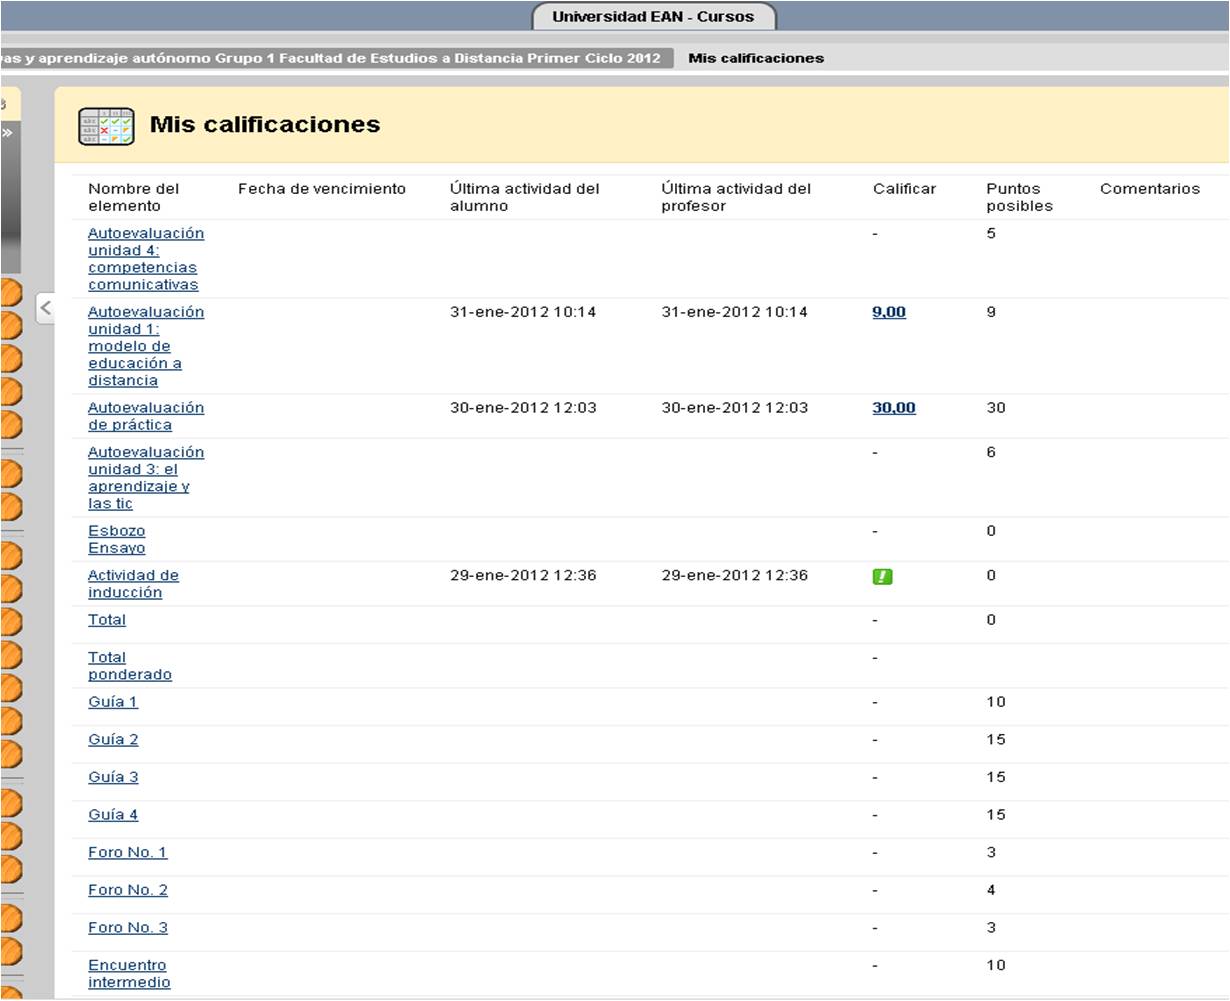Click the Mis calificaciones gradebook icon
Viewport: 1230px width, 1001px height.
tap(106, 126)
